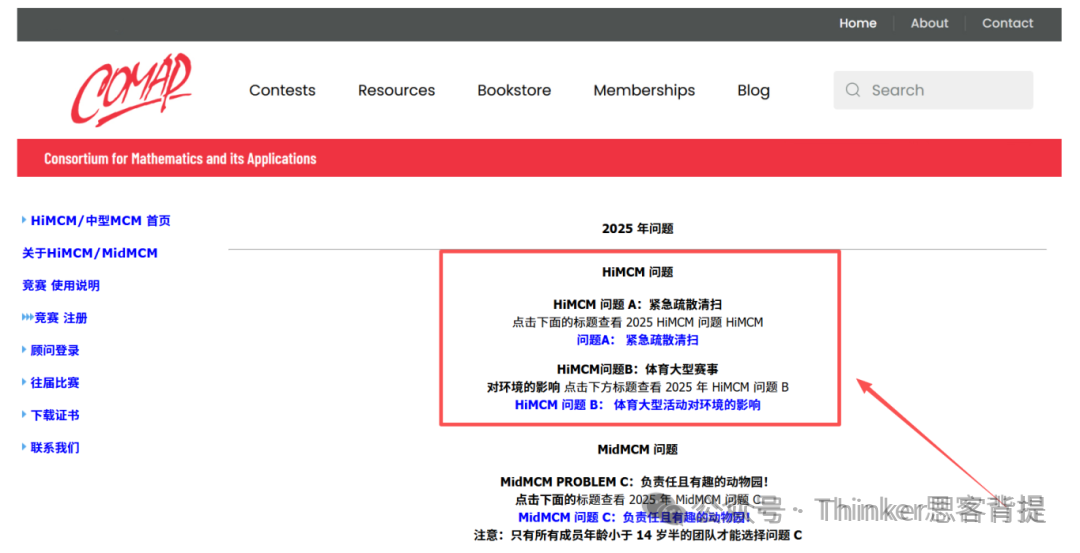Open the About link in top bar

pyautogui.click(x=929, y=23)
